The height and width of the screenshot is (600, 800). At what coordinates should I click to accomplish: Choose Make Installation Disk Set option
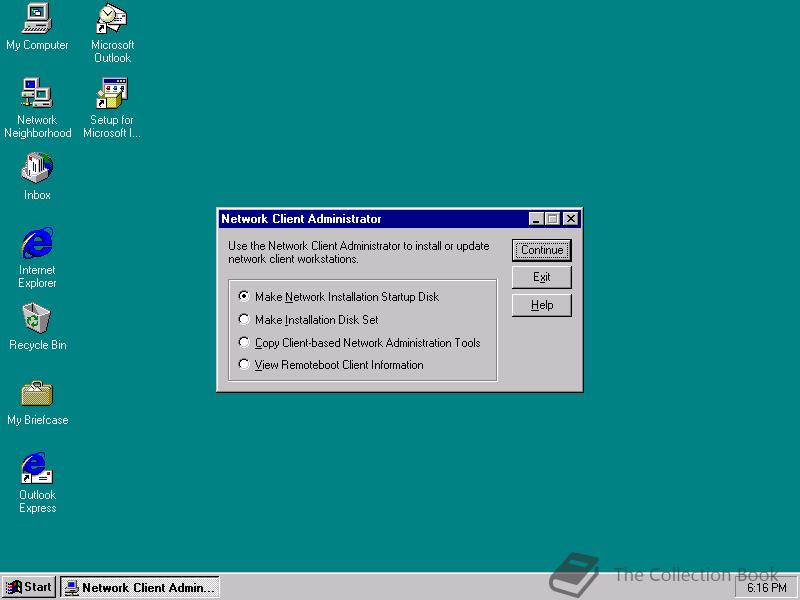[309, 320]
